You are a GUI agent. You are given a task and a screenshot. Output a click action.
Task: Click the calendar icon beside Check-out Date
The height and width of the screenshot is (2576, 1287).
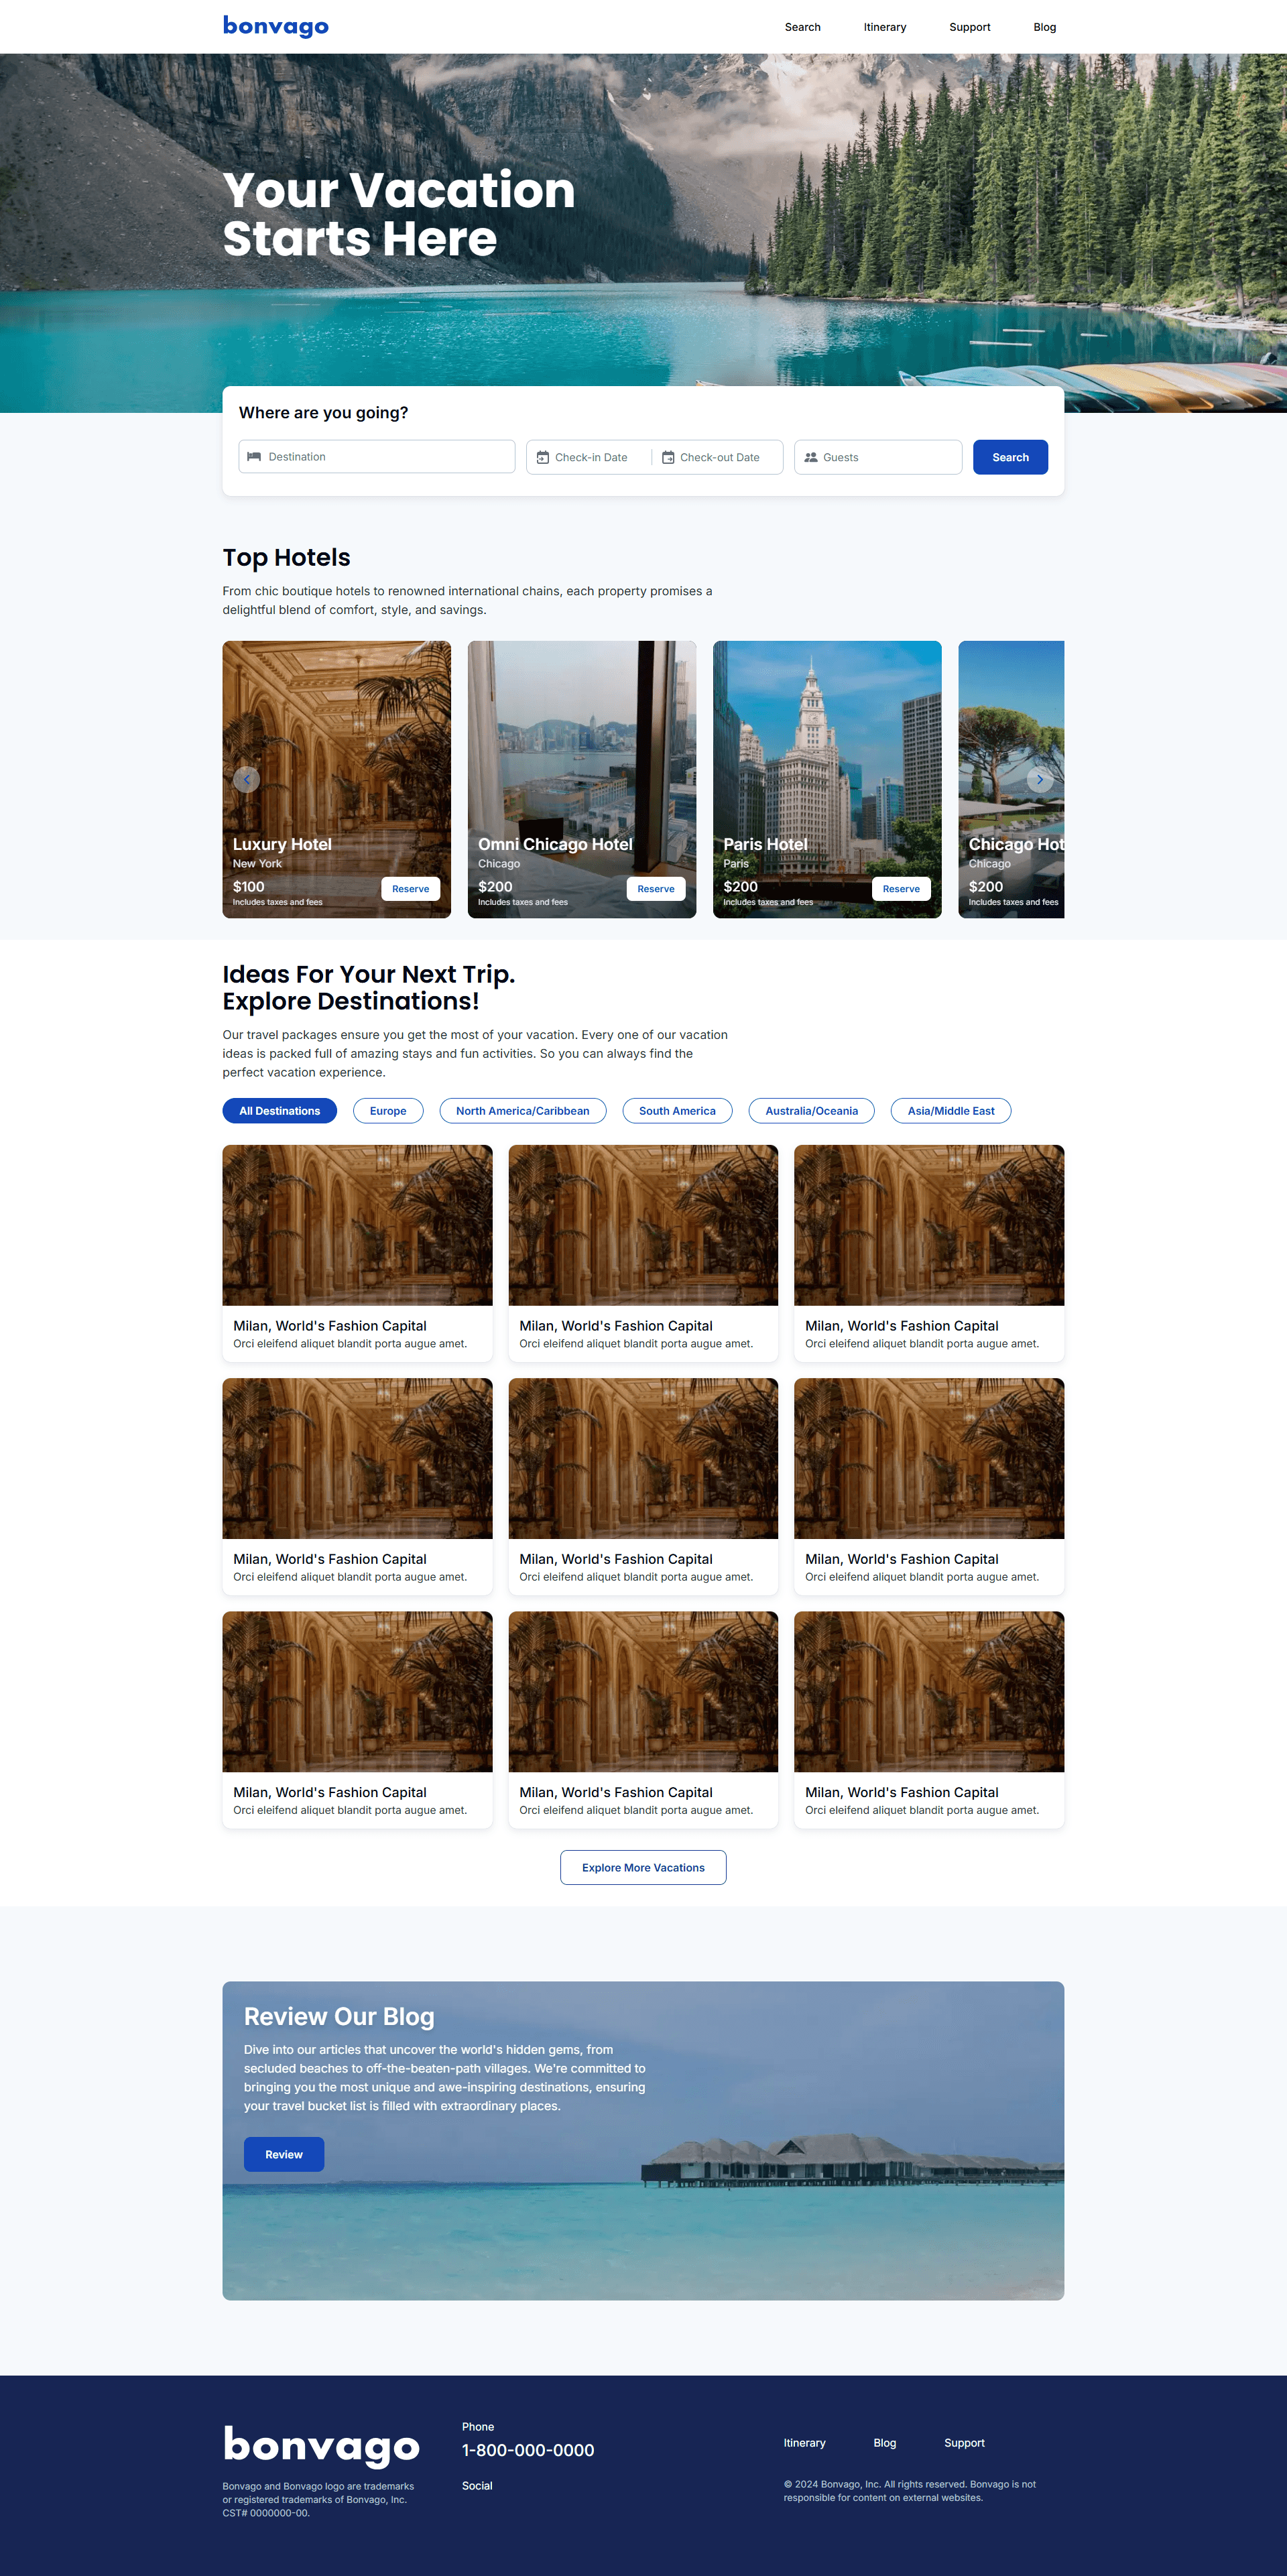[668, 458]
